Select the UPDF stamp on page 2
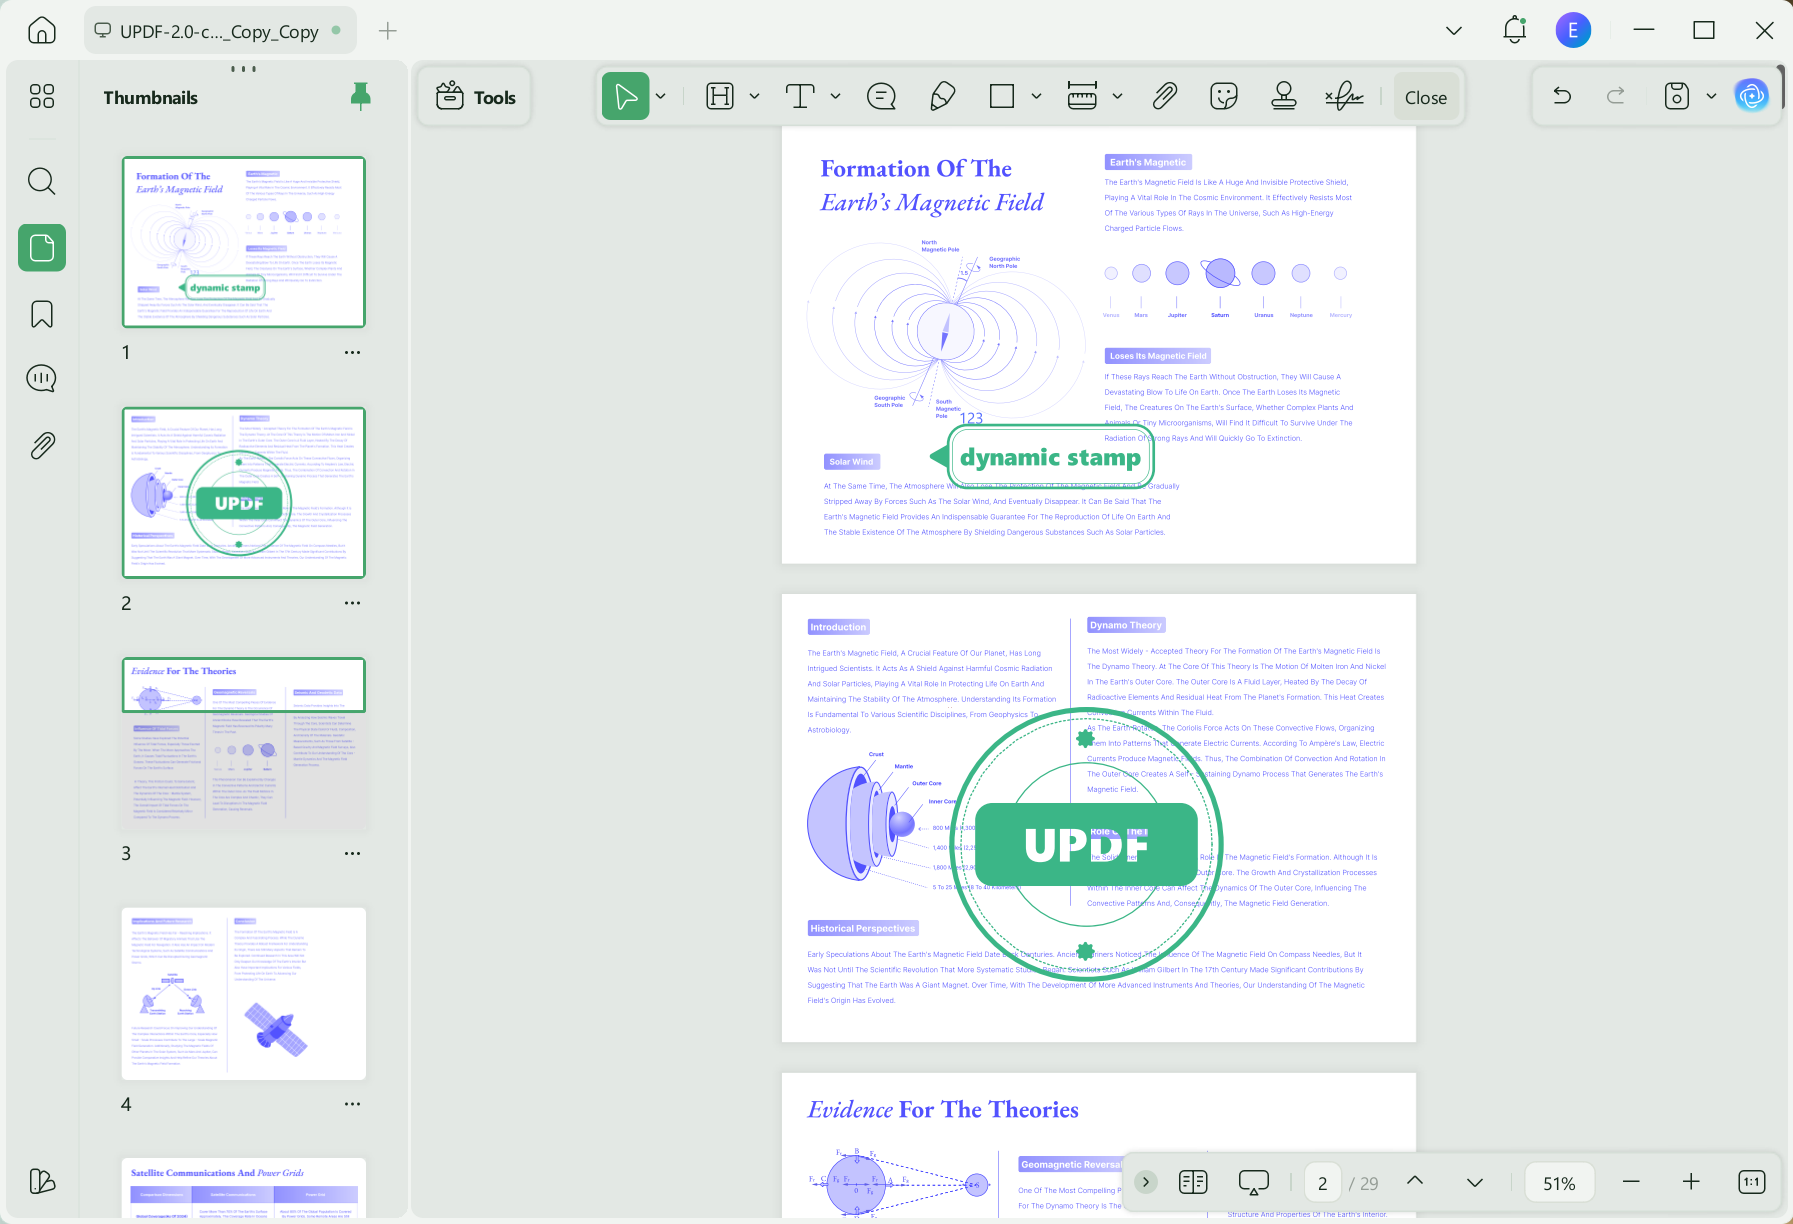This screenshot has width=1793, height=1224. [x=1086, y=845]
